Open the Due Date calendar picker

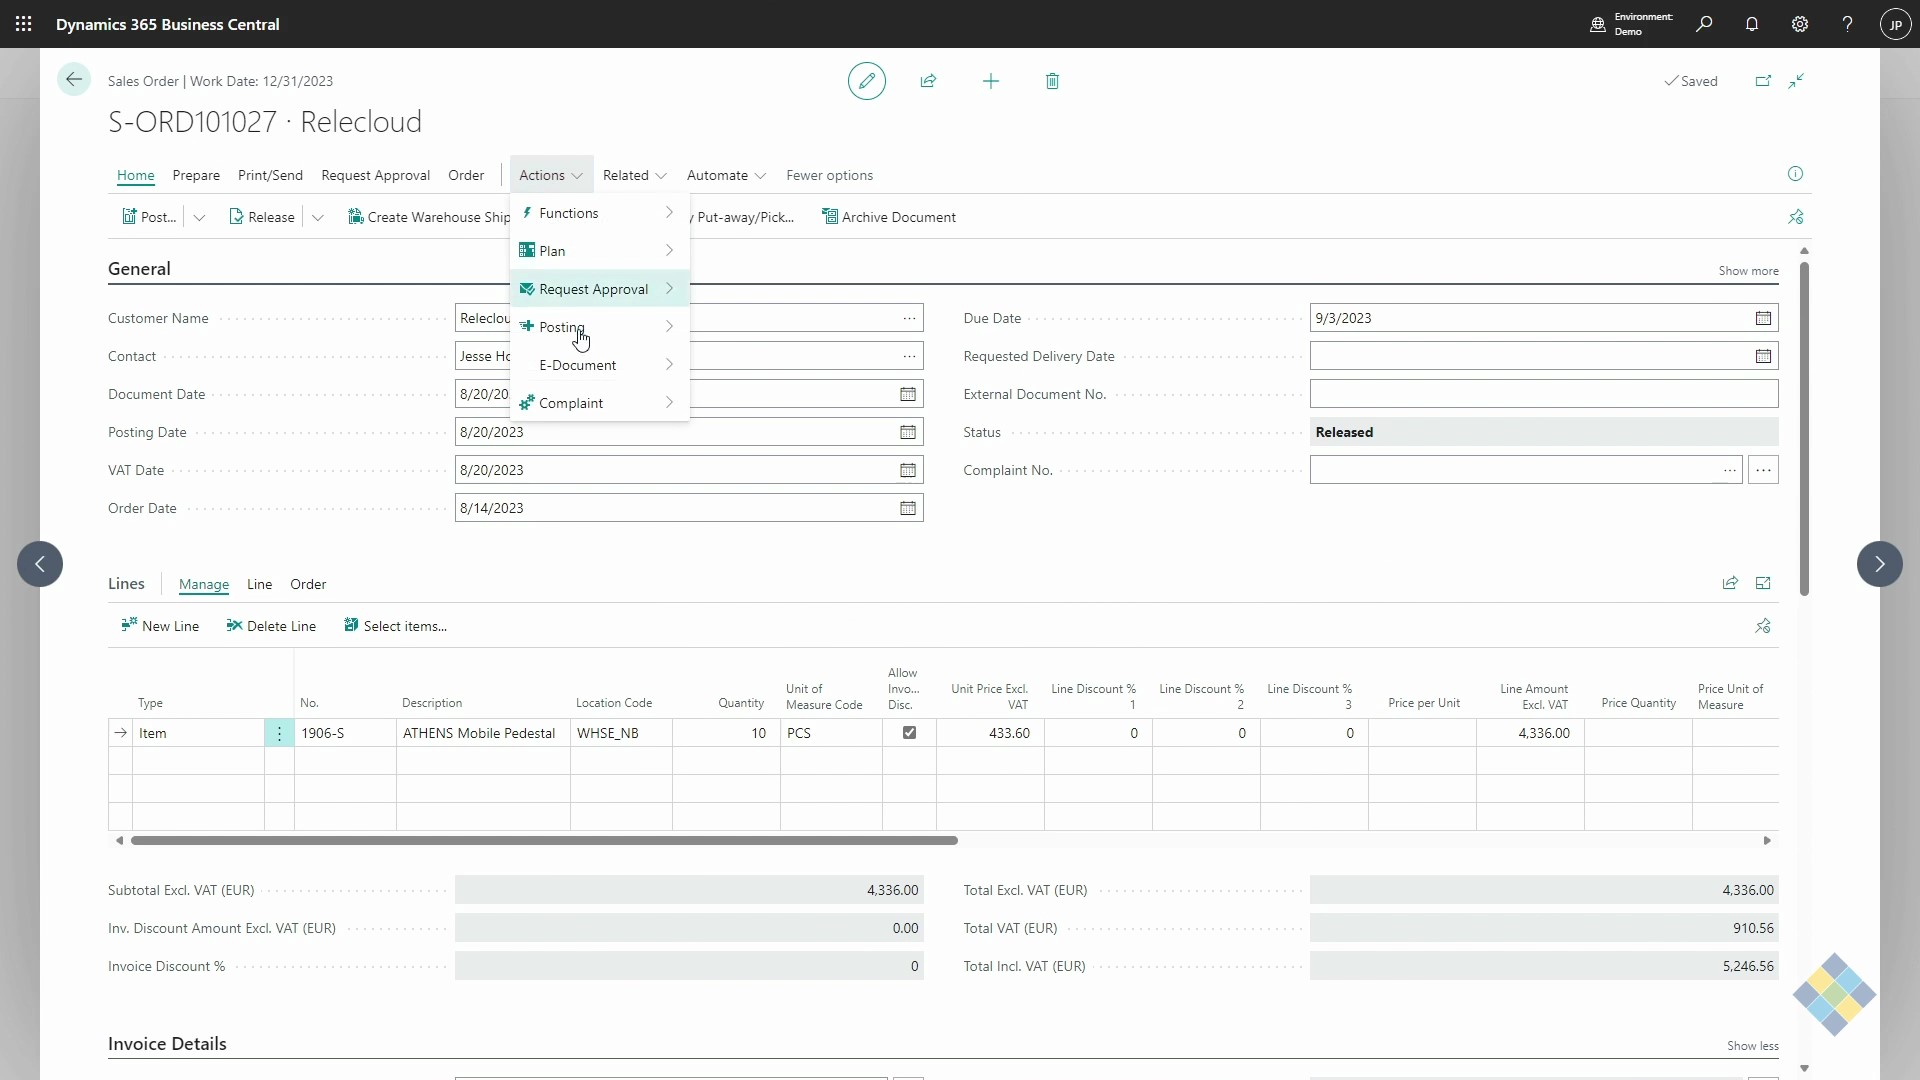click(1764, 318)
